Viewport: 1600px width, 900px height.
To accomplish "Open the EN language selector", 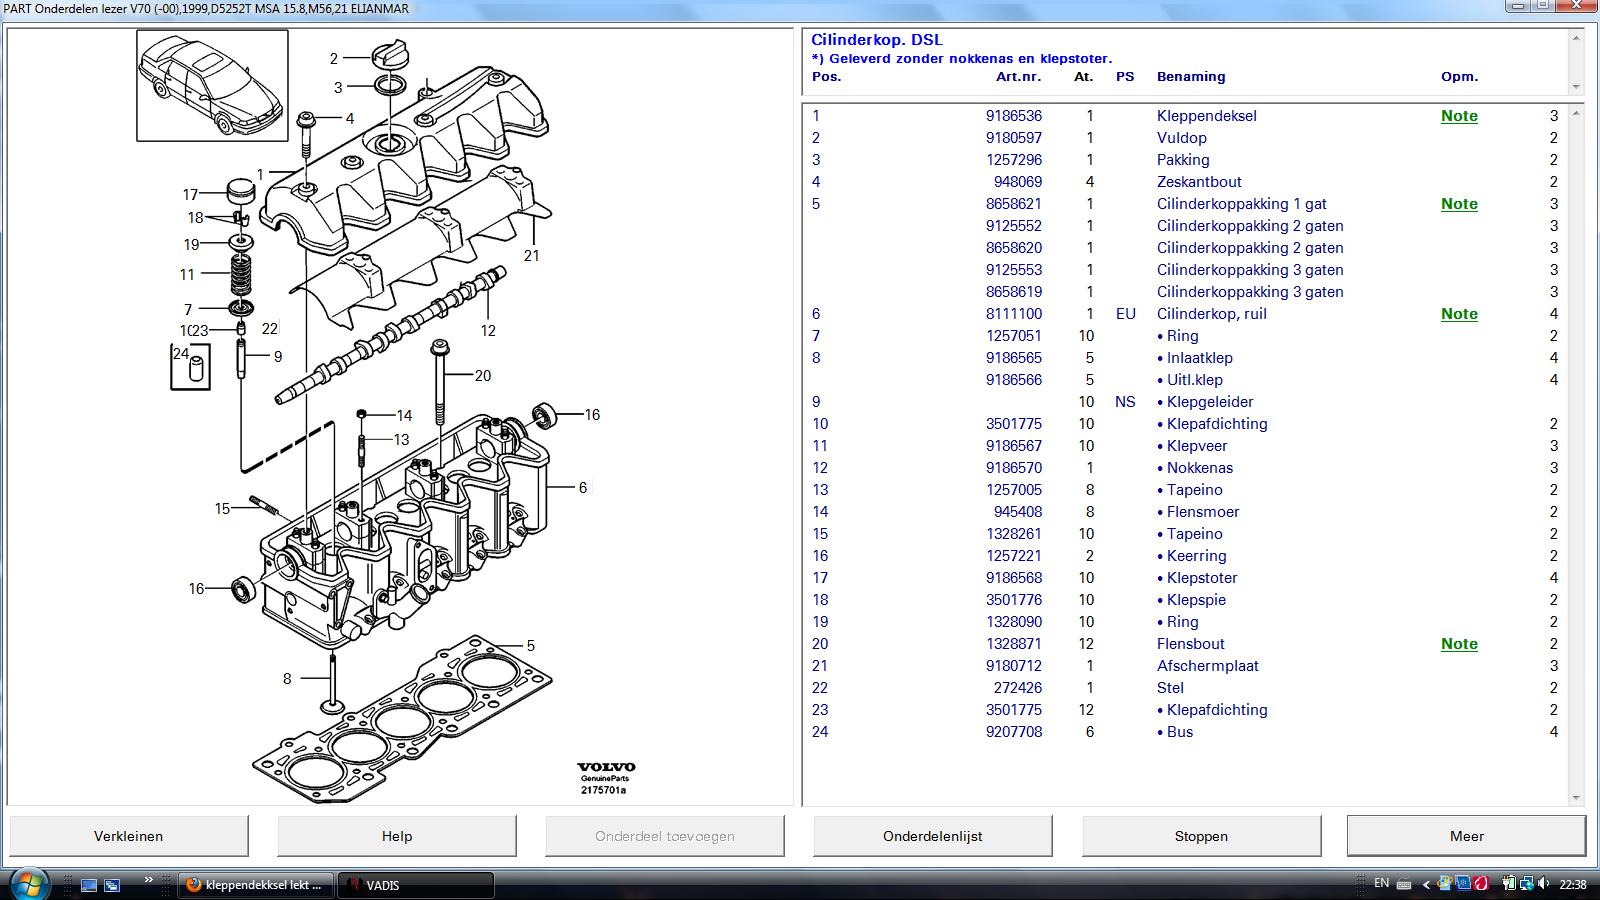I will pos(1381,883).
